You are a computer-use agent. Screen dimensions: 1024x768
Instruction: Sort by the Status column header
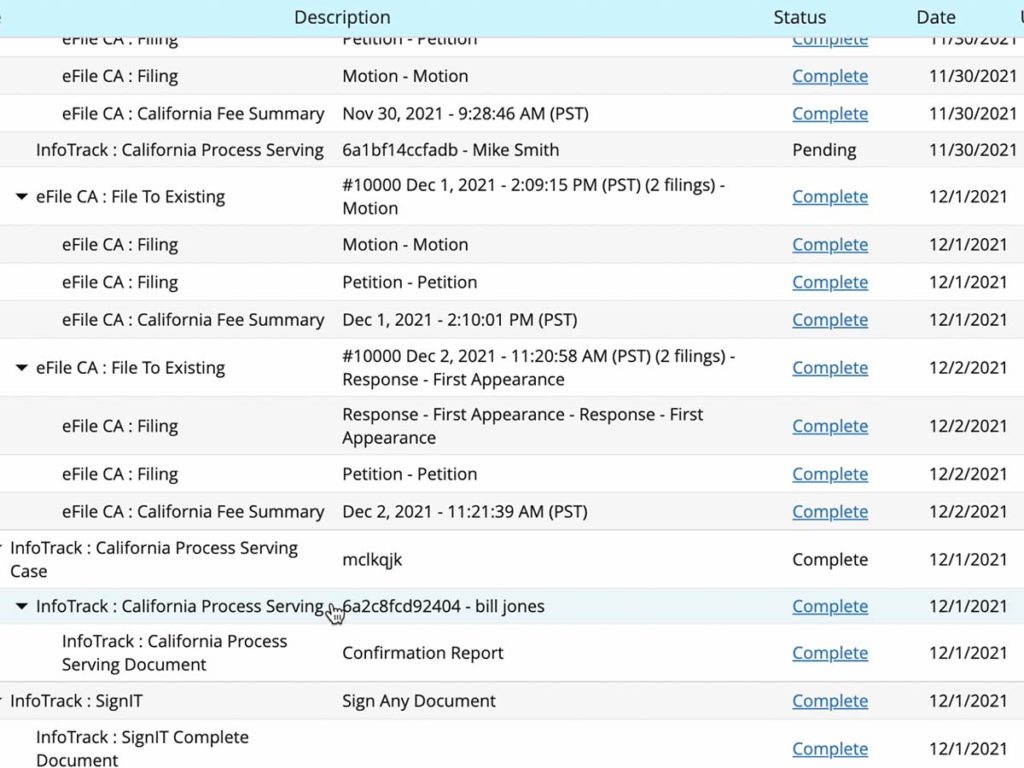(x=799, y=17)
